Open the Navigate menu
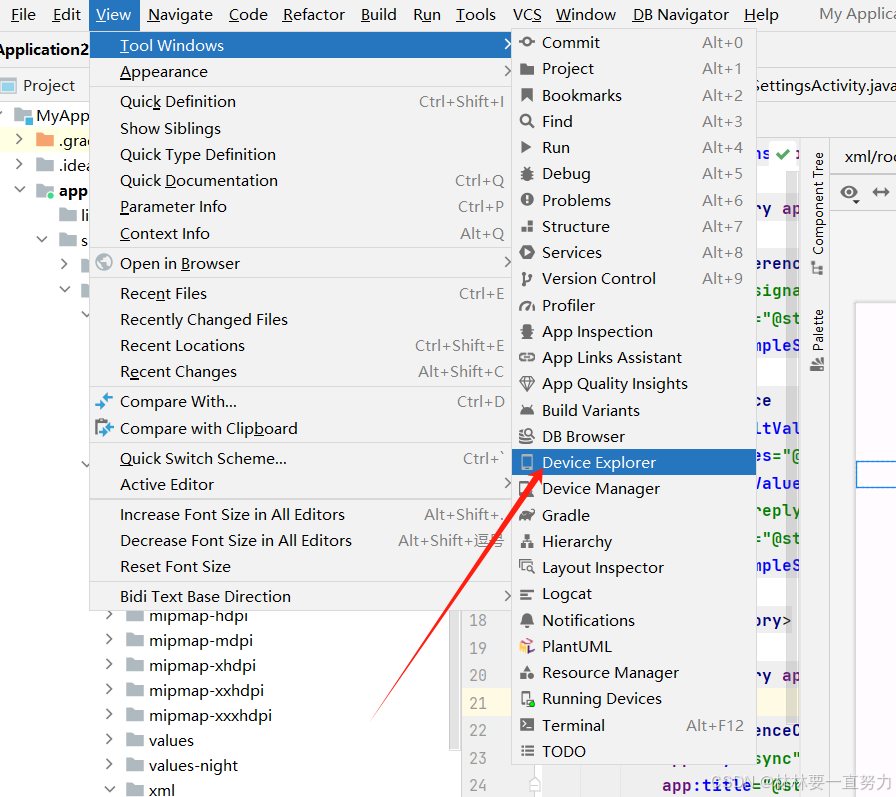The image size is (896, 797). [x=180, y=15]
